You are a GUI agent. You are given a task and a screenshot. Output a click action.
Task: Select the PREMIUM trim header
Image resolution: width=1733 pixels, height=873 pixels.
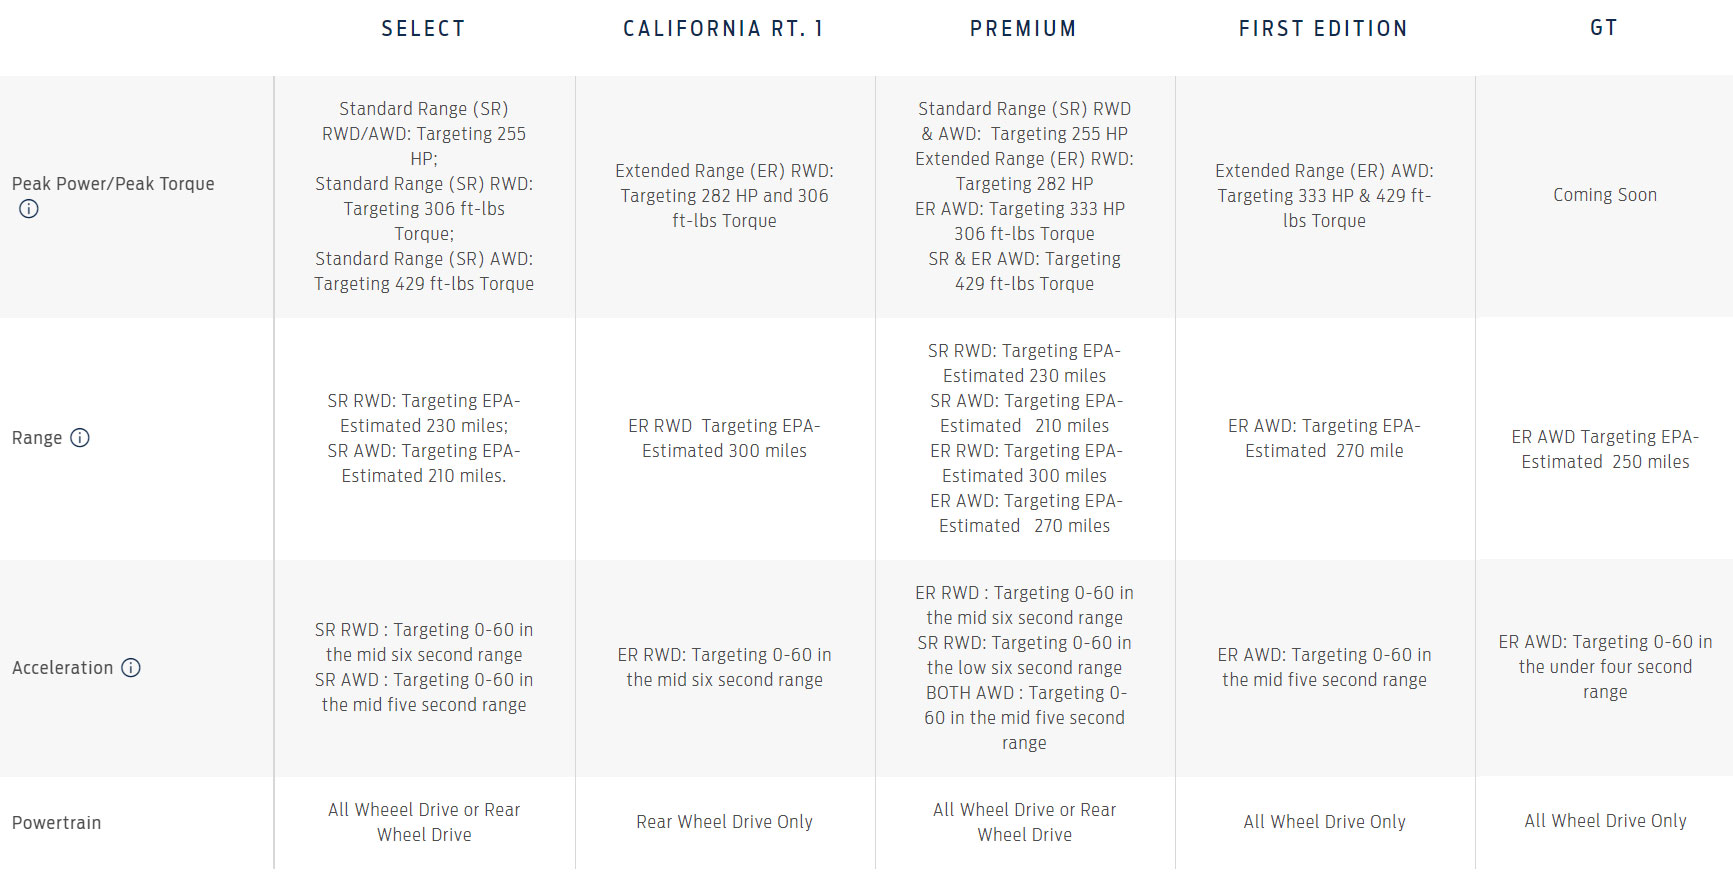coord(1023,29)
